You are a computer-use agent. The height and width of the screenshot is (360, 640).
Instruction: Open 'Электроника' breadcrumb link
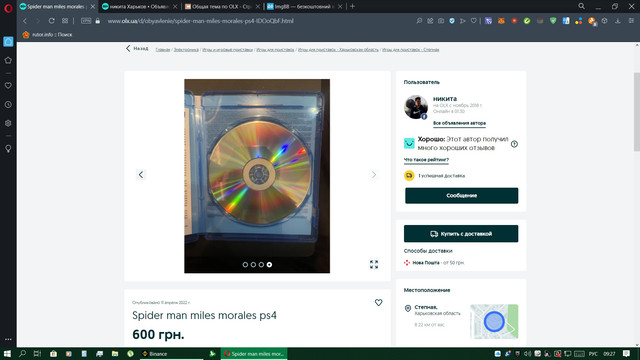[x=186, y=50]
